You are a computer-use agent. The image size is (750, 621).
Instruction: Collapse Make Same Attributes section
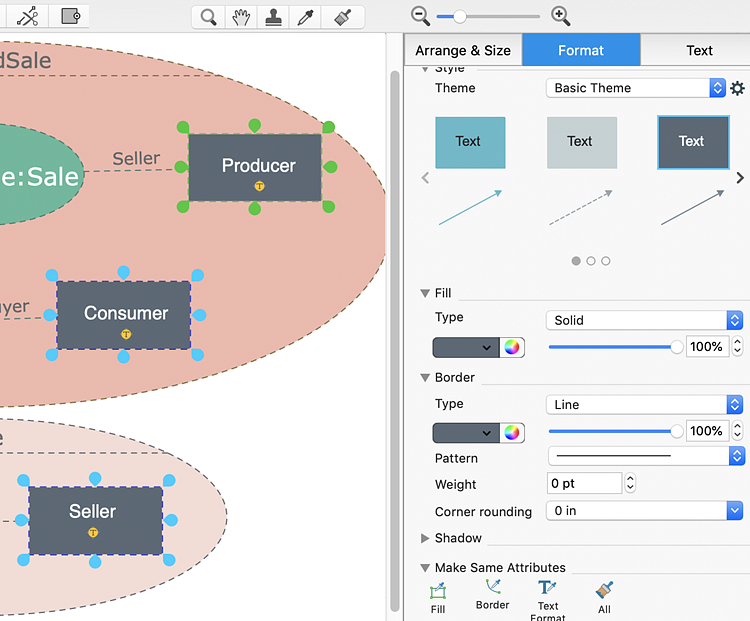(x=425, y=568)
